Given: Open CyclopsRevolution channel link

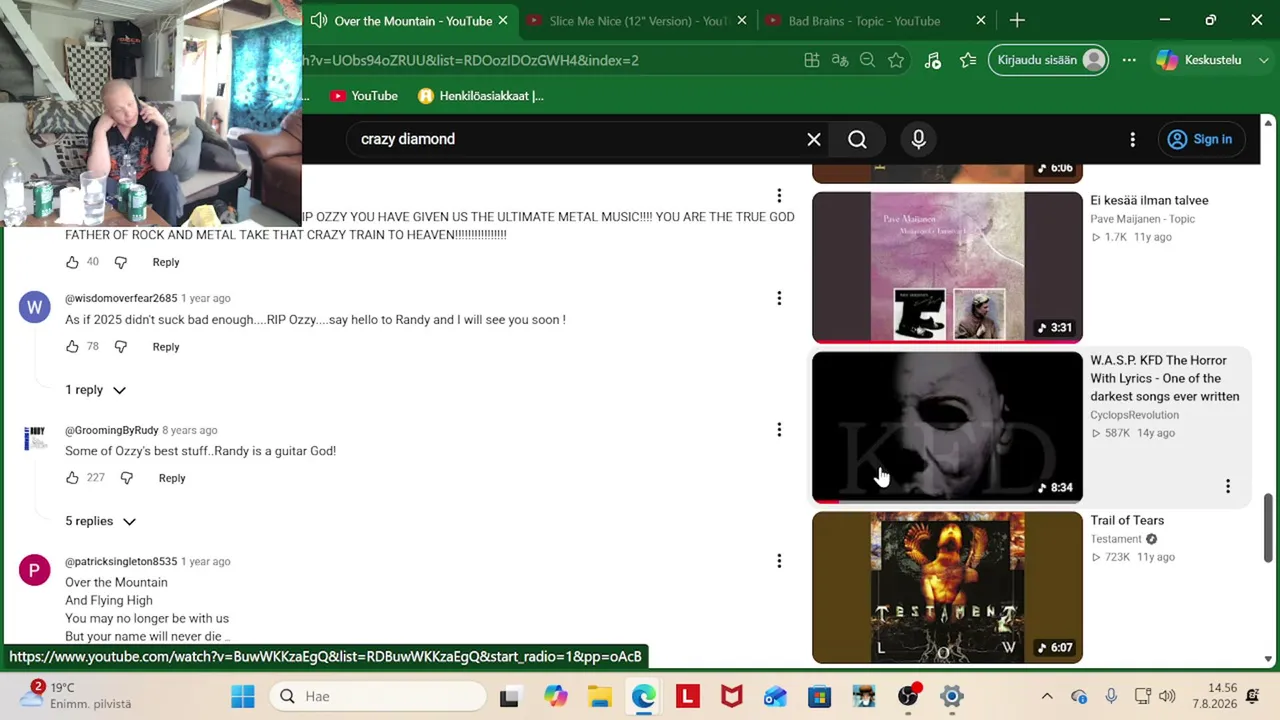Looking at the screenshot, I should (1134, 415).
